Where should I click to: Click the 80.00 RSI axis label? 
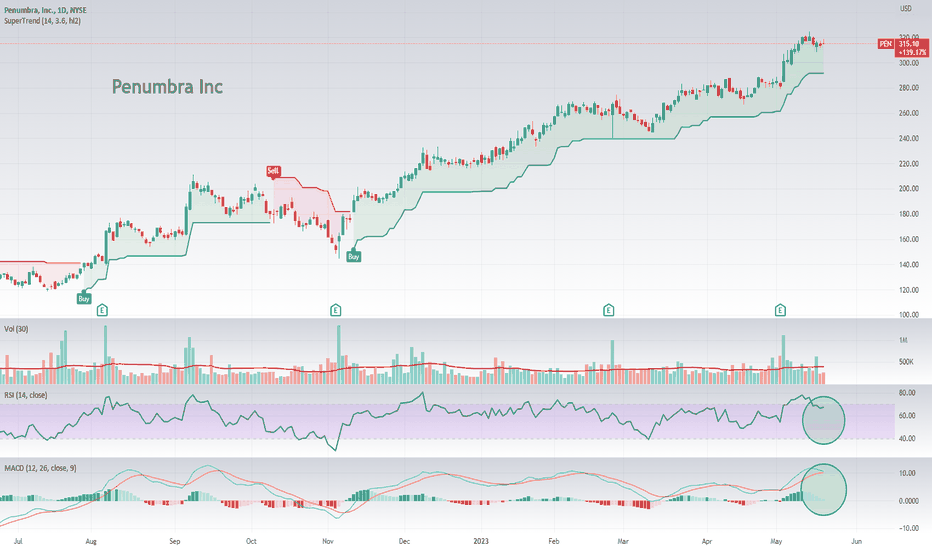click(907, 393)
